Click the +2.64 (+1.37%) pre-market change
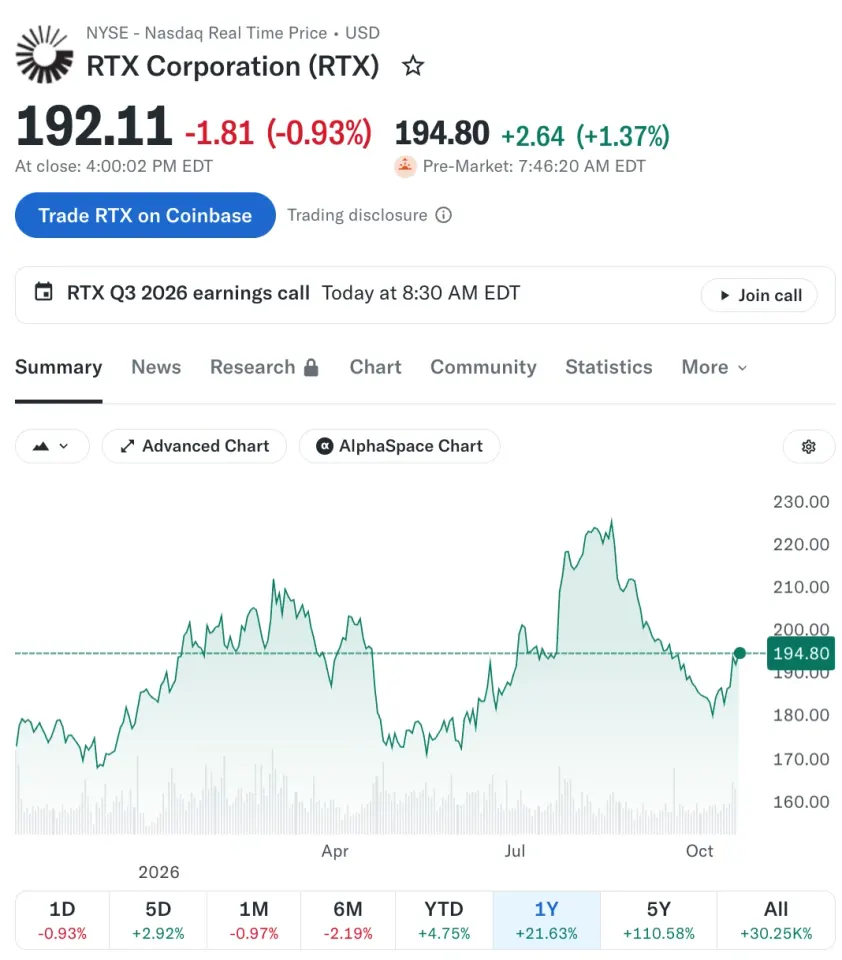The height and width of the screenshot is (960, 842). 585,136
